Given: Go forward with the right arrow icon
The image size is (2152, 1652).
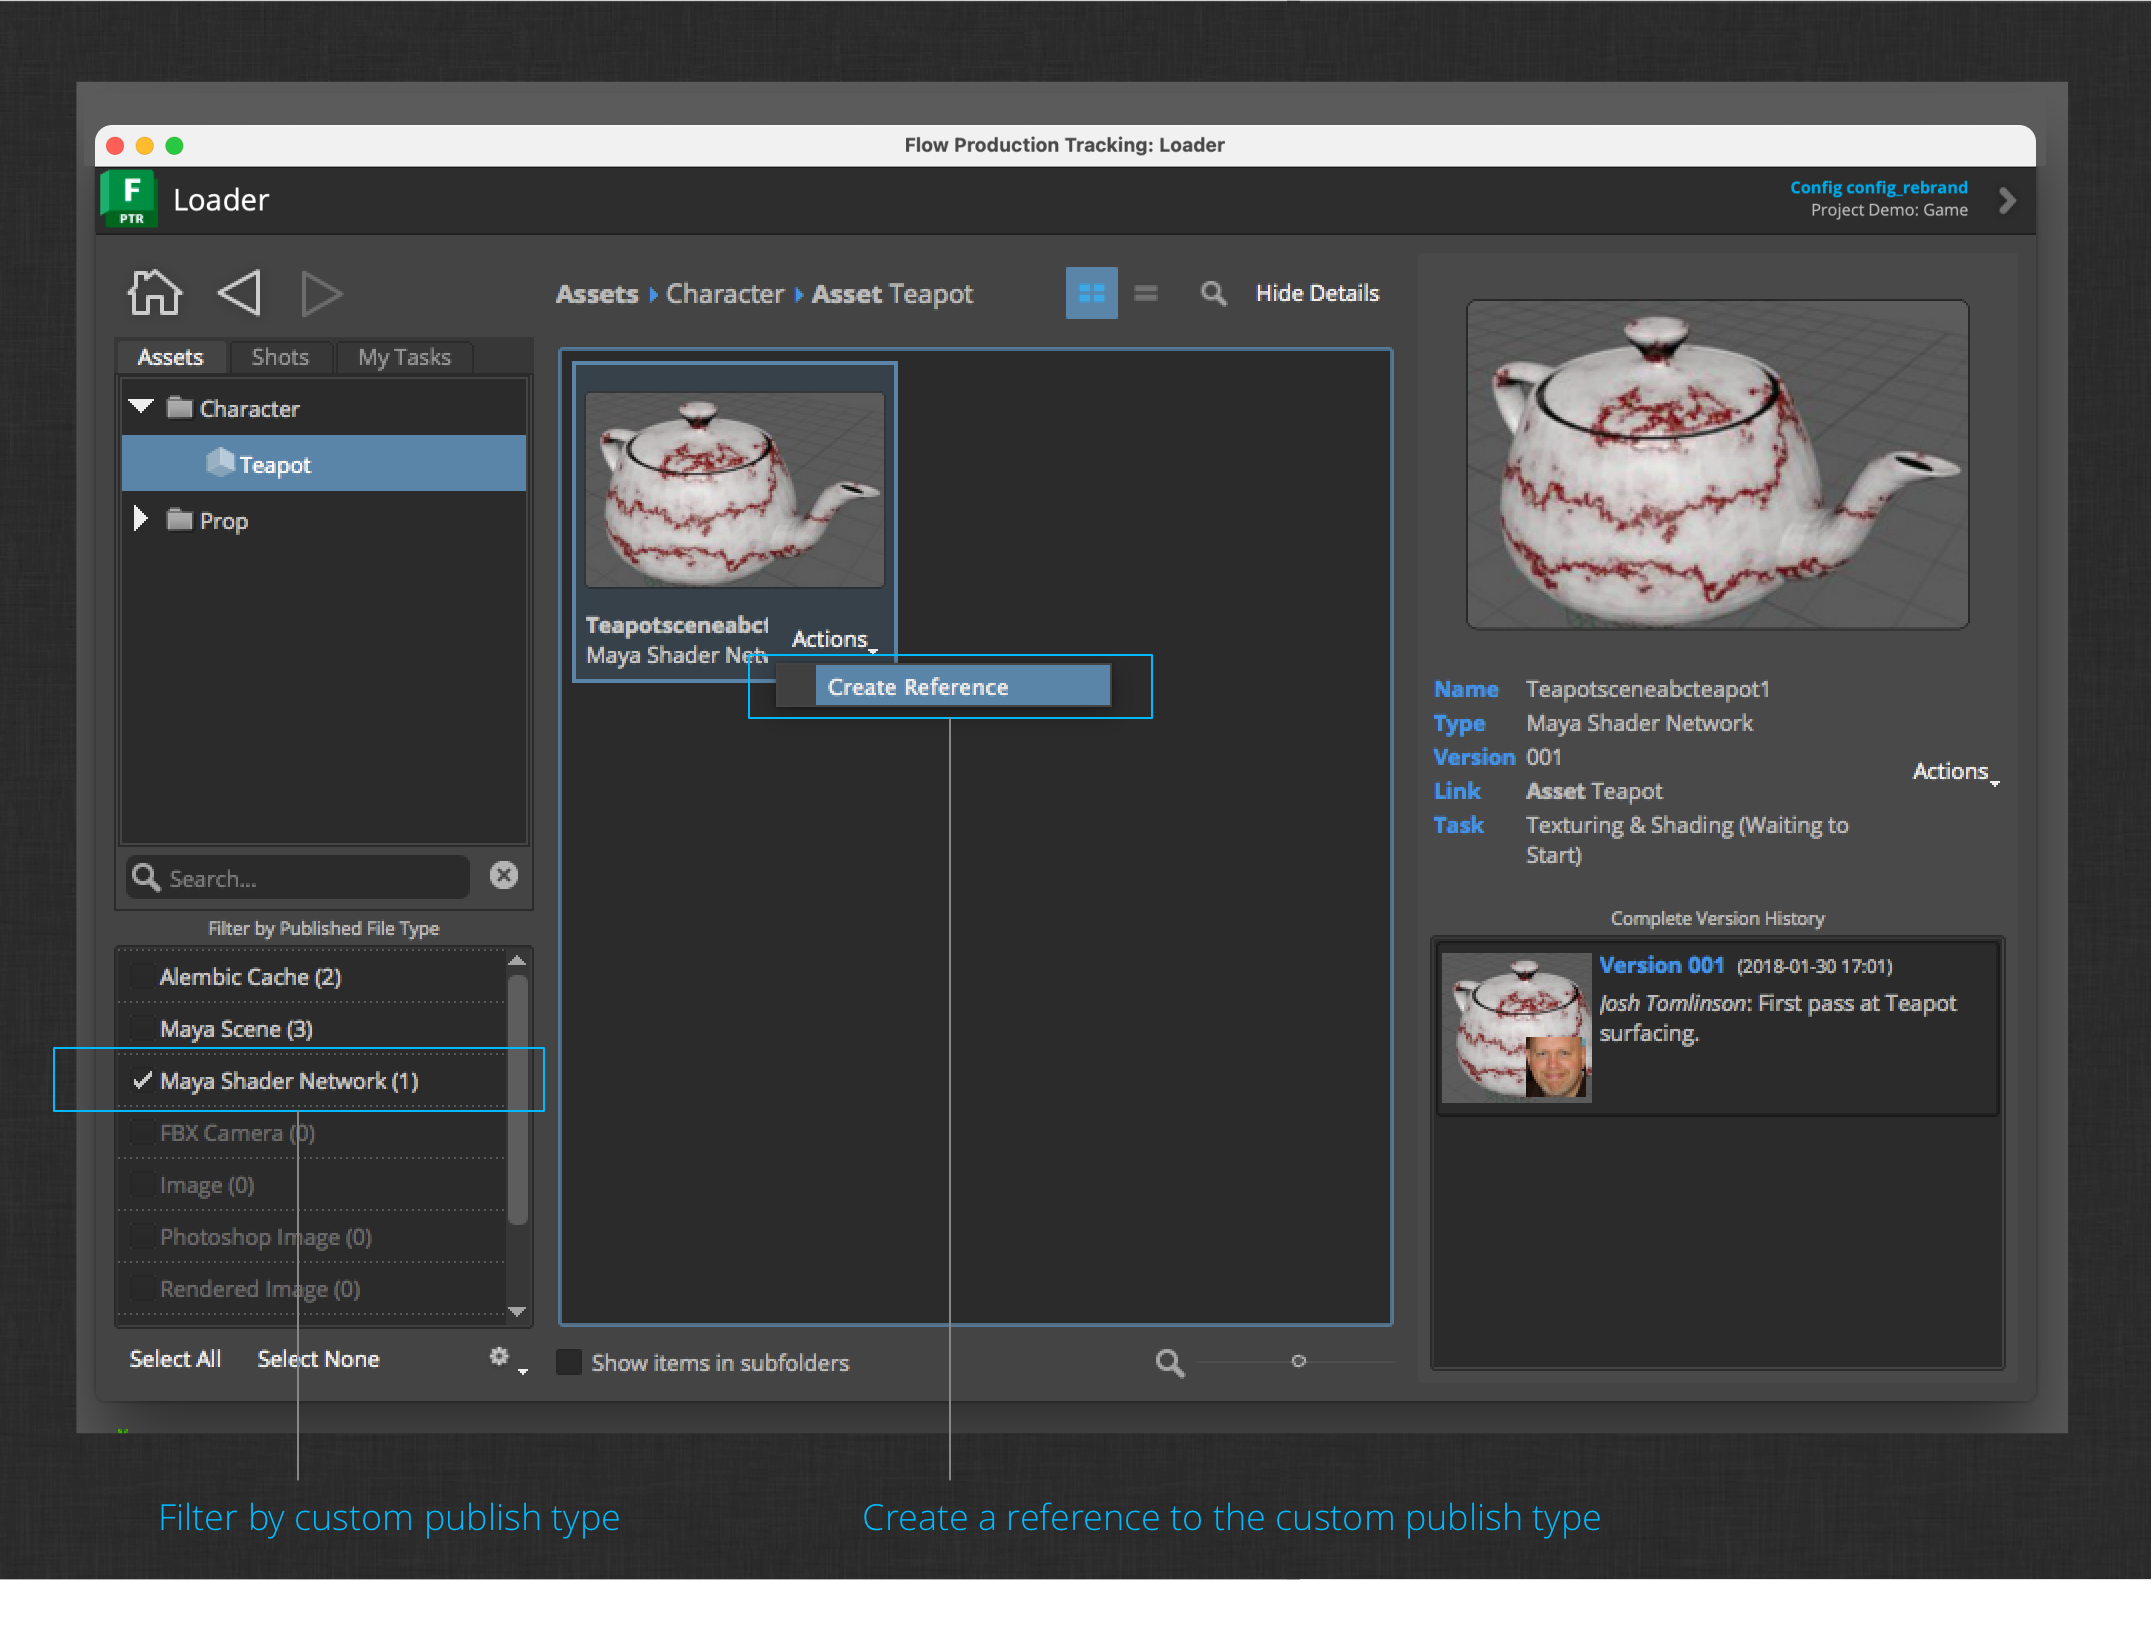Looking at the screenshot, I should coord(320,294).
